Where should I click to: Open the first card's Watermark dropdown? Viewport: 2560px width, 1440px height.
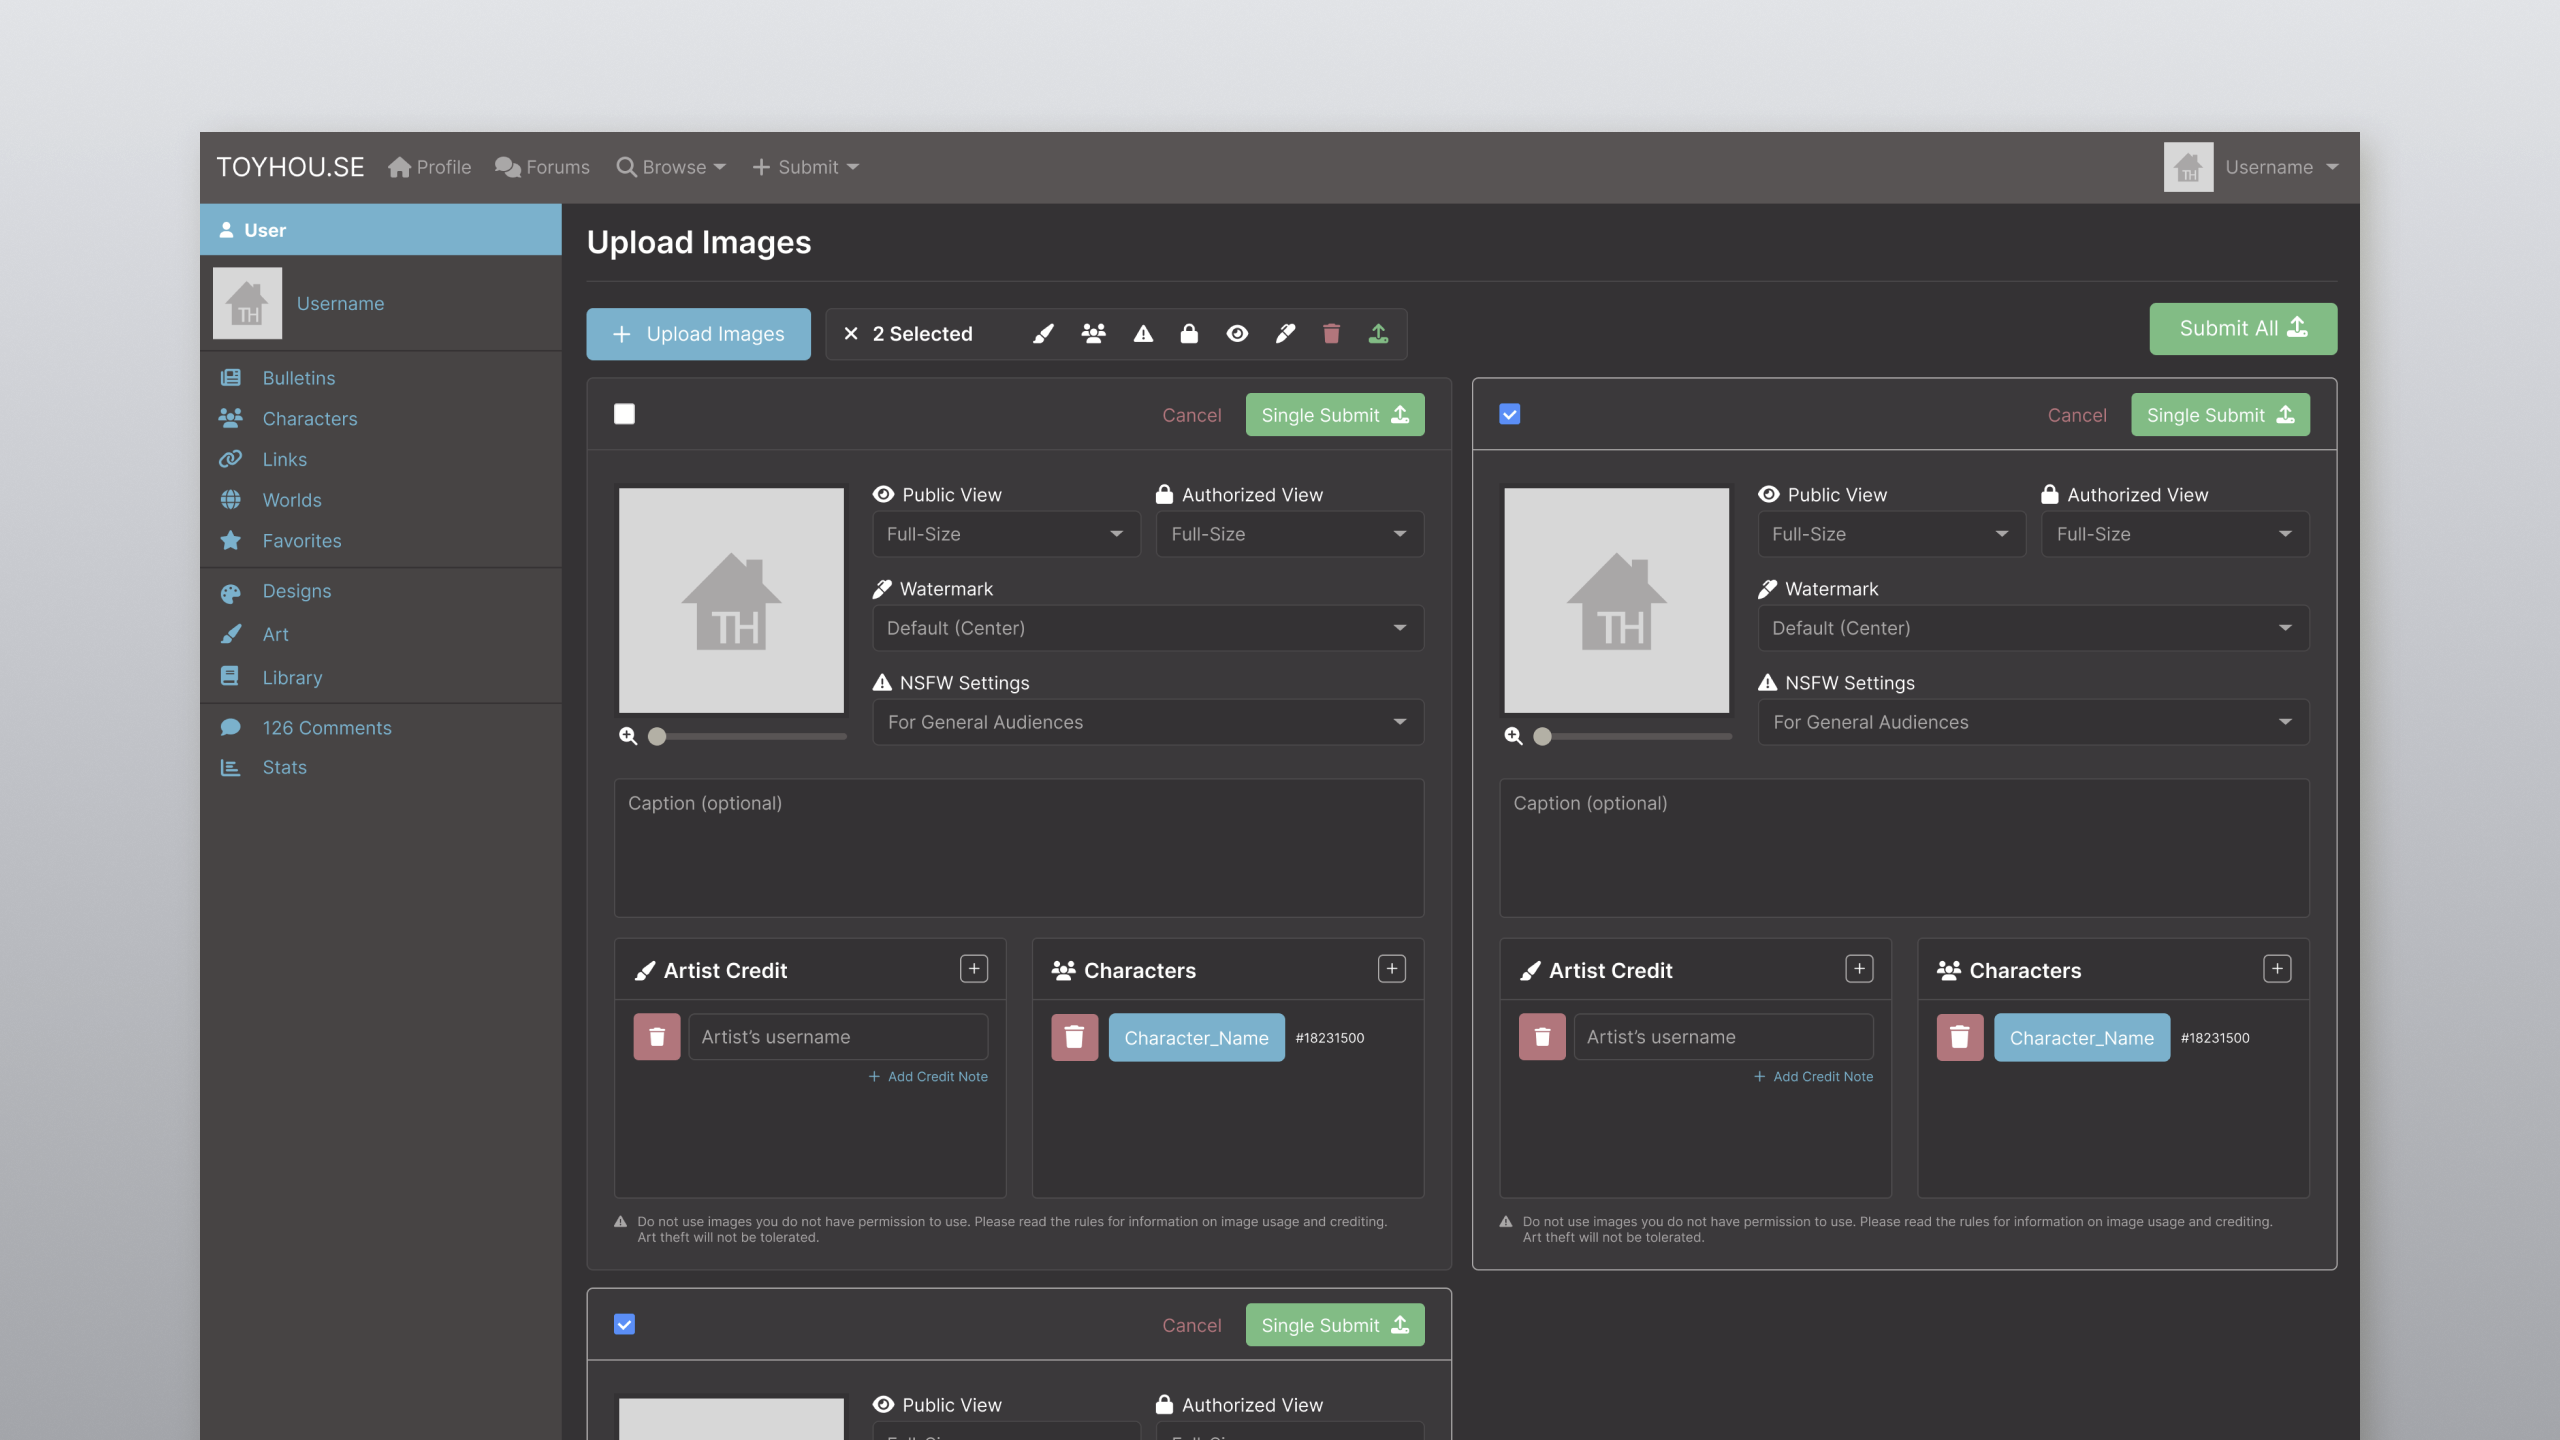pos(1147,628)
